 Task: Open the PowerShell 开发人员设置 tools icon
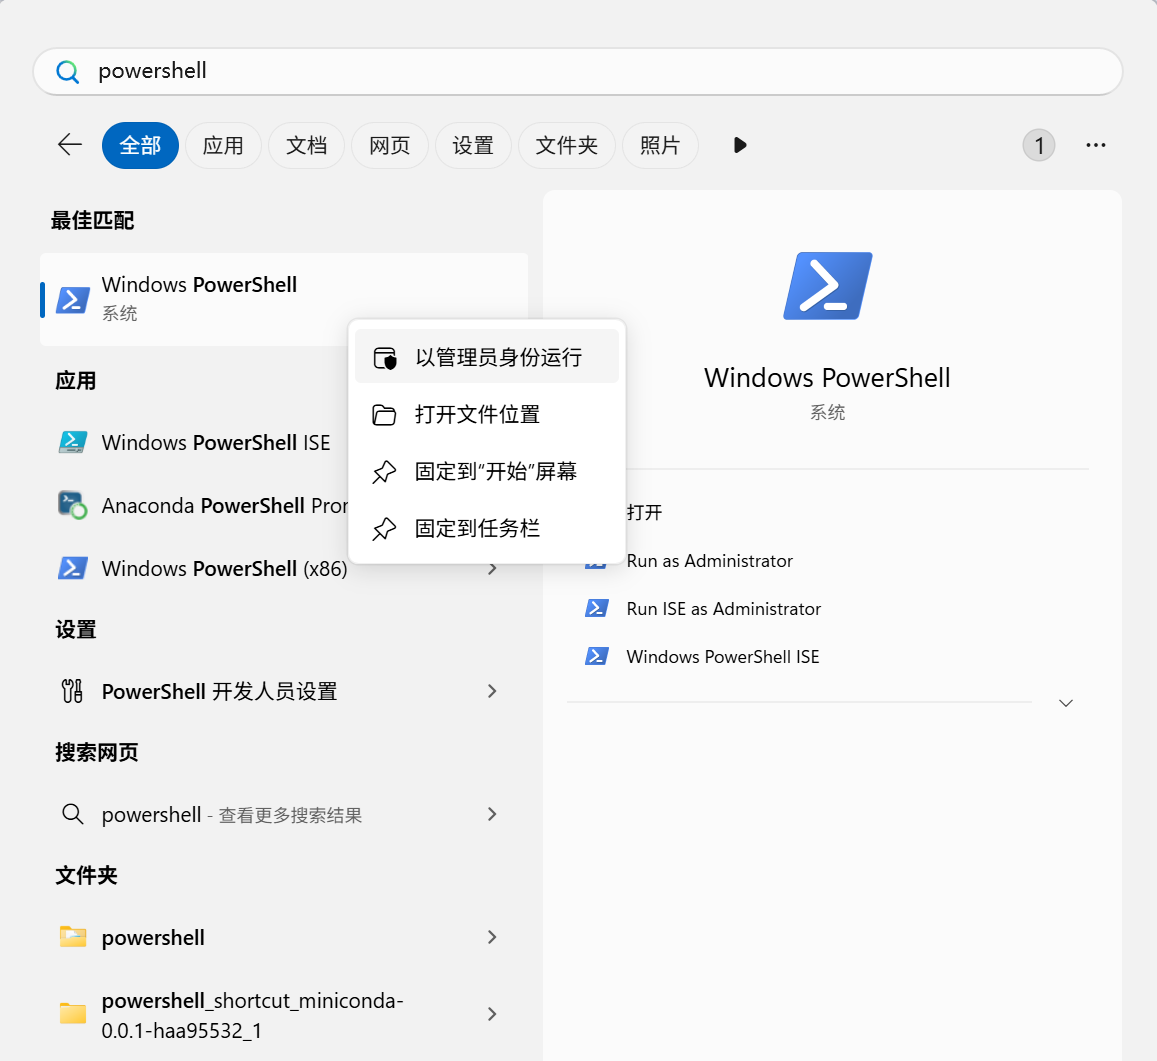click(x=72, y=691)
